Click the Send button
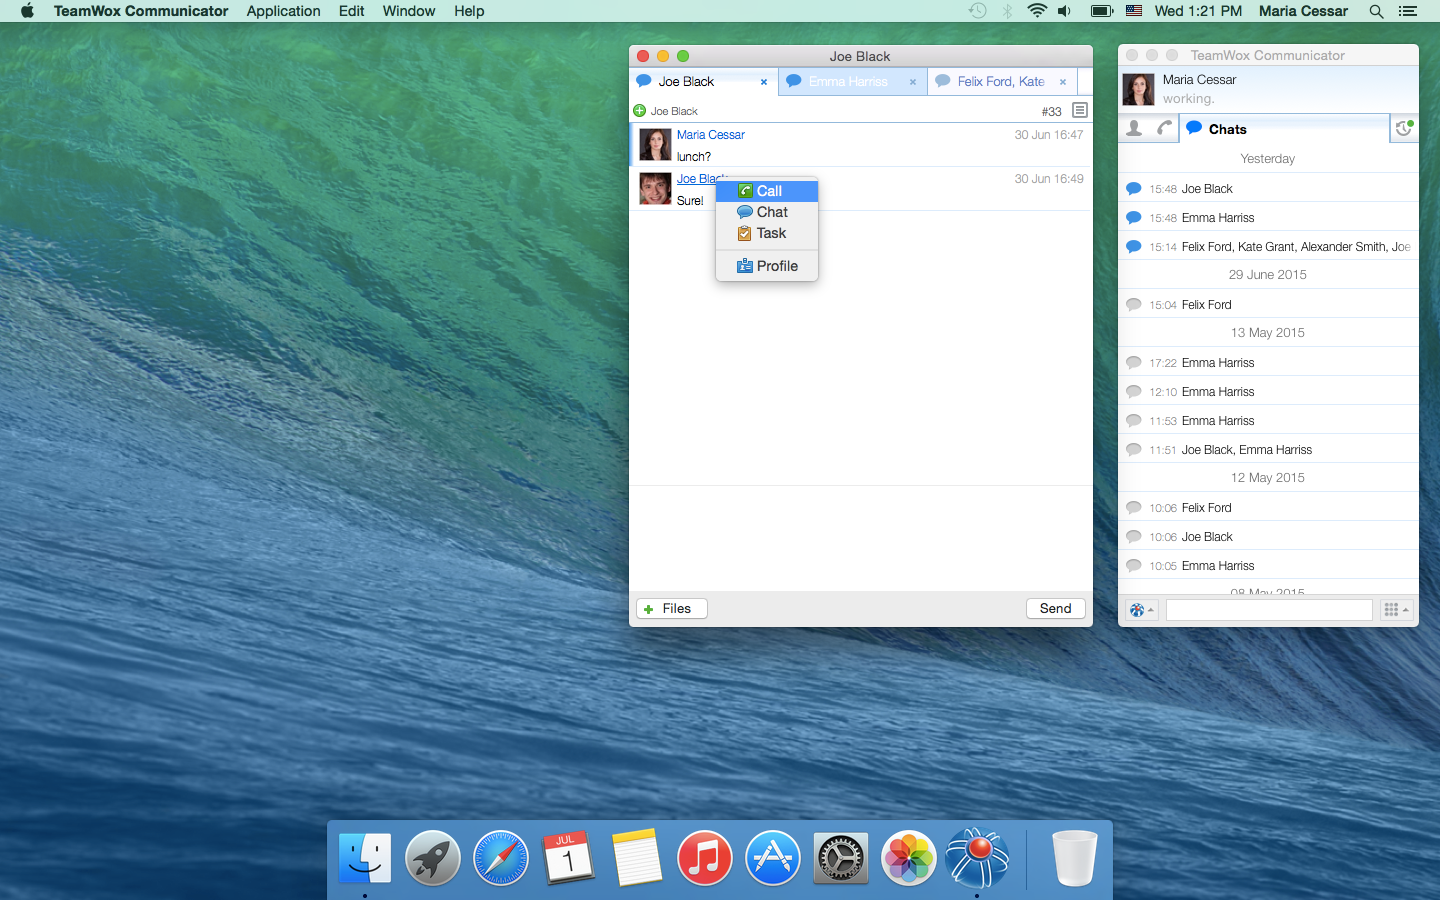Image resolution: width=1440 pixels, height=900 pixels. click(x=1055, y=608)
